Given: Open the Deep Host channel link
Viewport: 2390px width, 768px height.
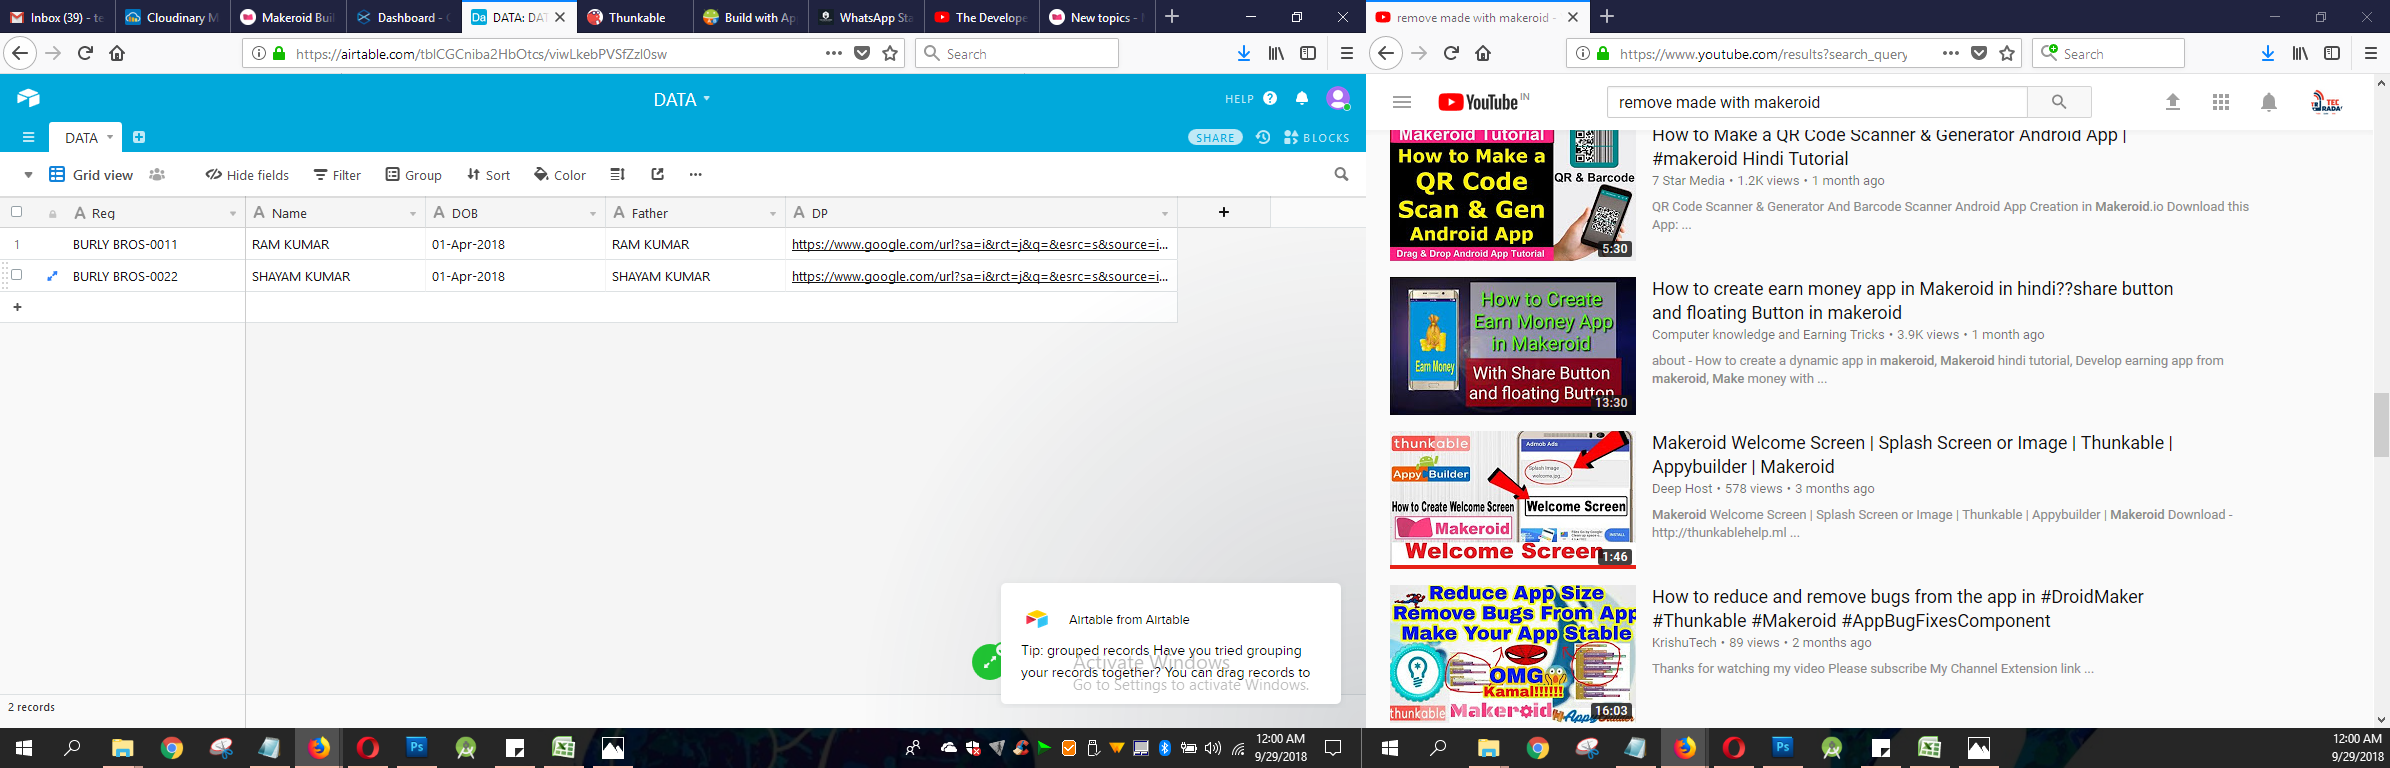Looking at the screenshot, I should coord(1682,489).
